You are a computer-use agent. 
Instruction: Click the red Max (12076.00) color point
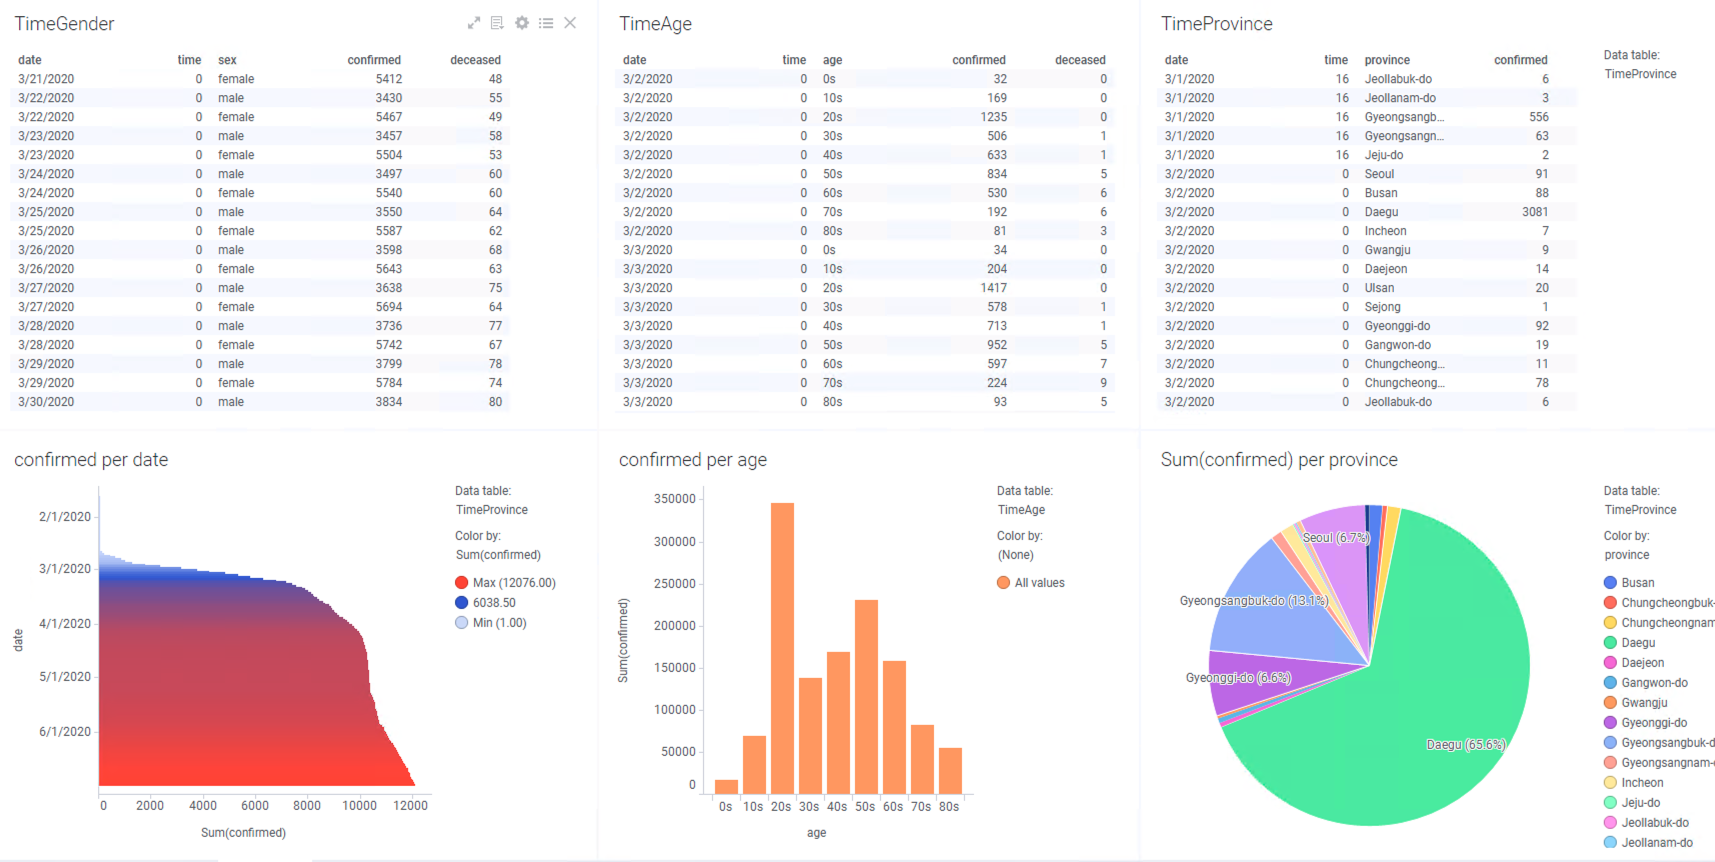tap(461, 583)
